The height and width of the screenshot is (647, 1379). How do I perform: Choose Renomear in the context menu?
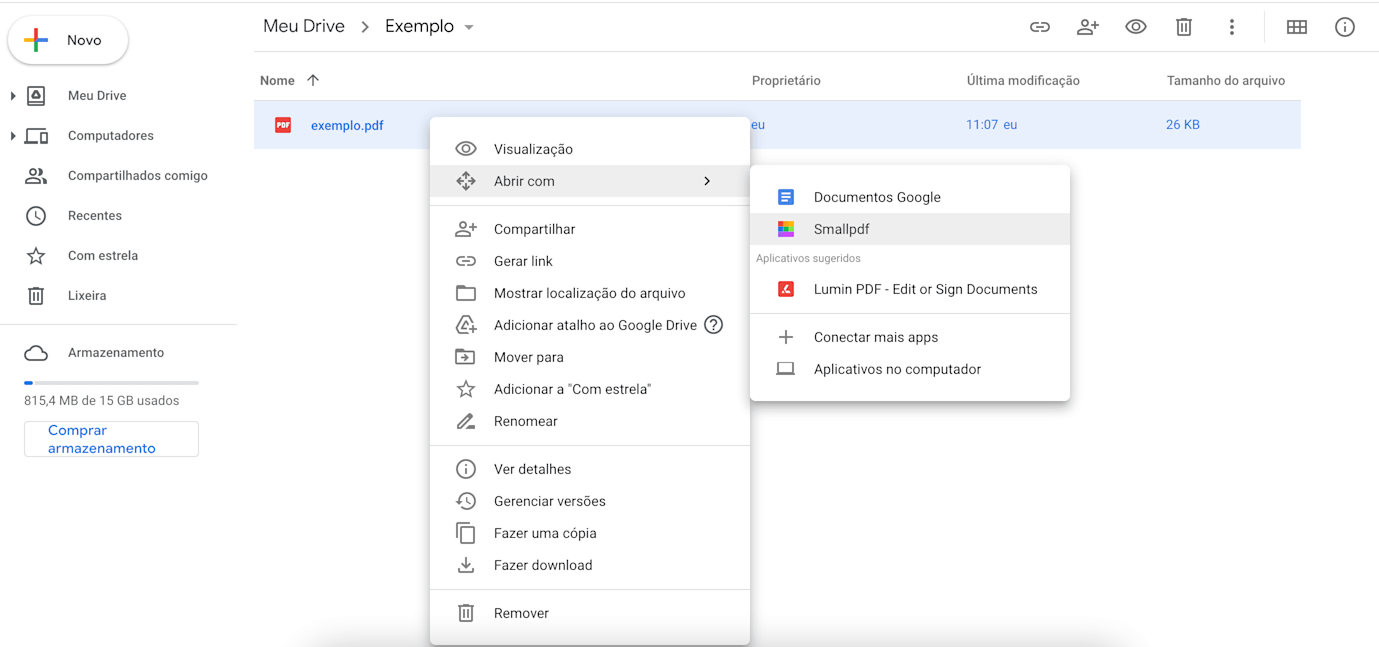pyautogui.click(x=590, y=421)
